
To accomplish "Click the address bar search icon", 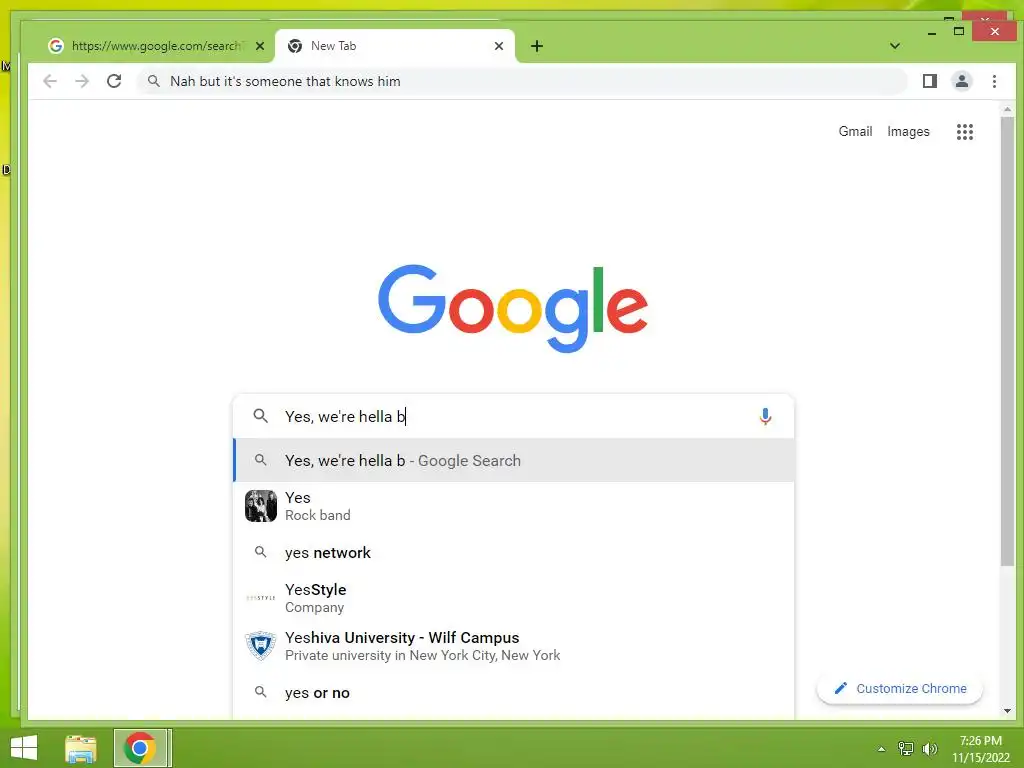I will pos(153,81).
